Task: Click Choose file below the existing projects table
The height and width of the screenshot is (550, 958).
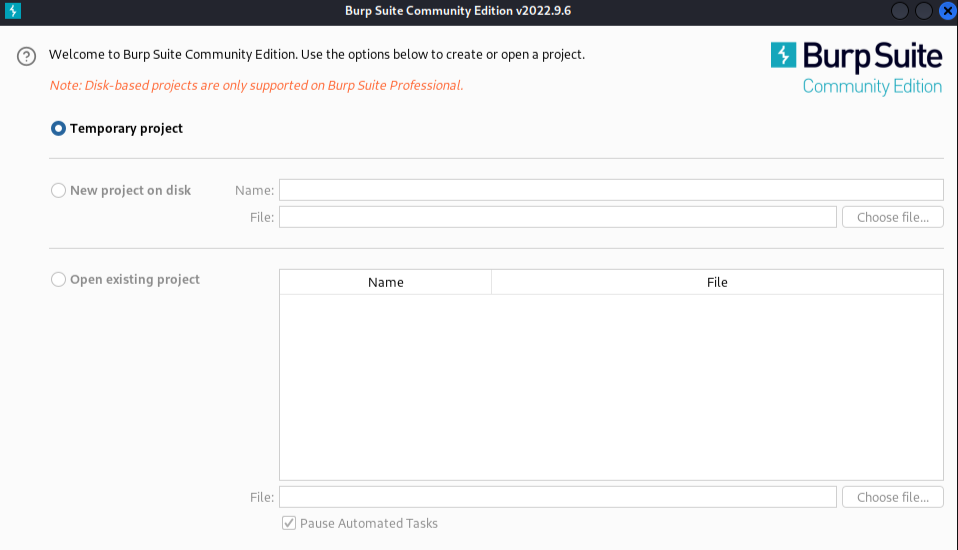Action: coord(893,497)
